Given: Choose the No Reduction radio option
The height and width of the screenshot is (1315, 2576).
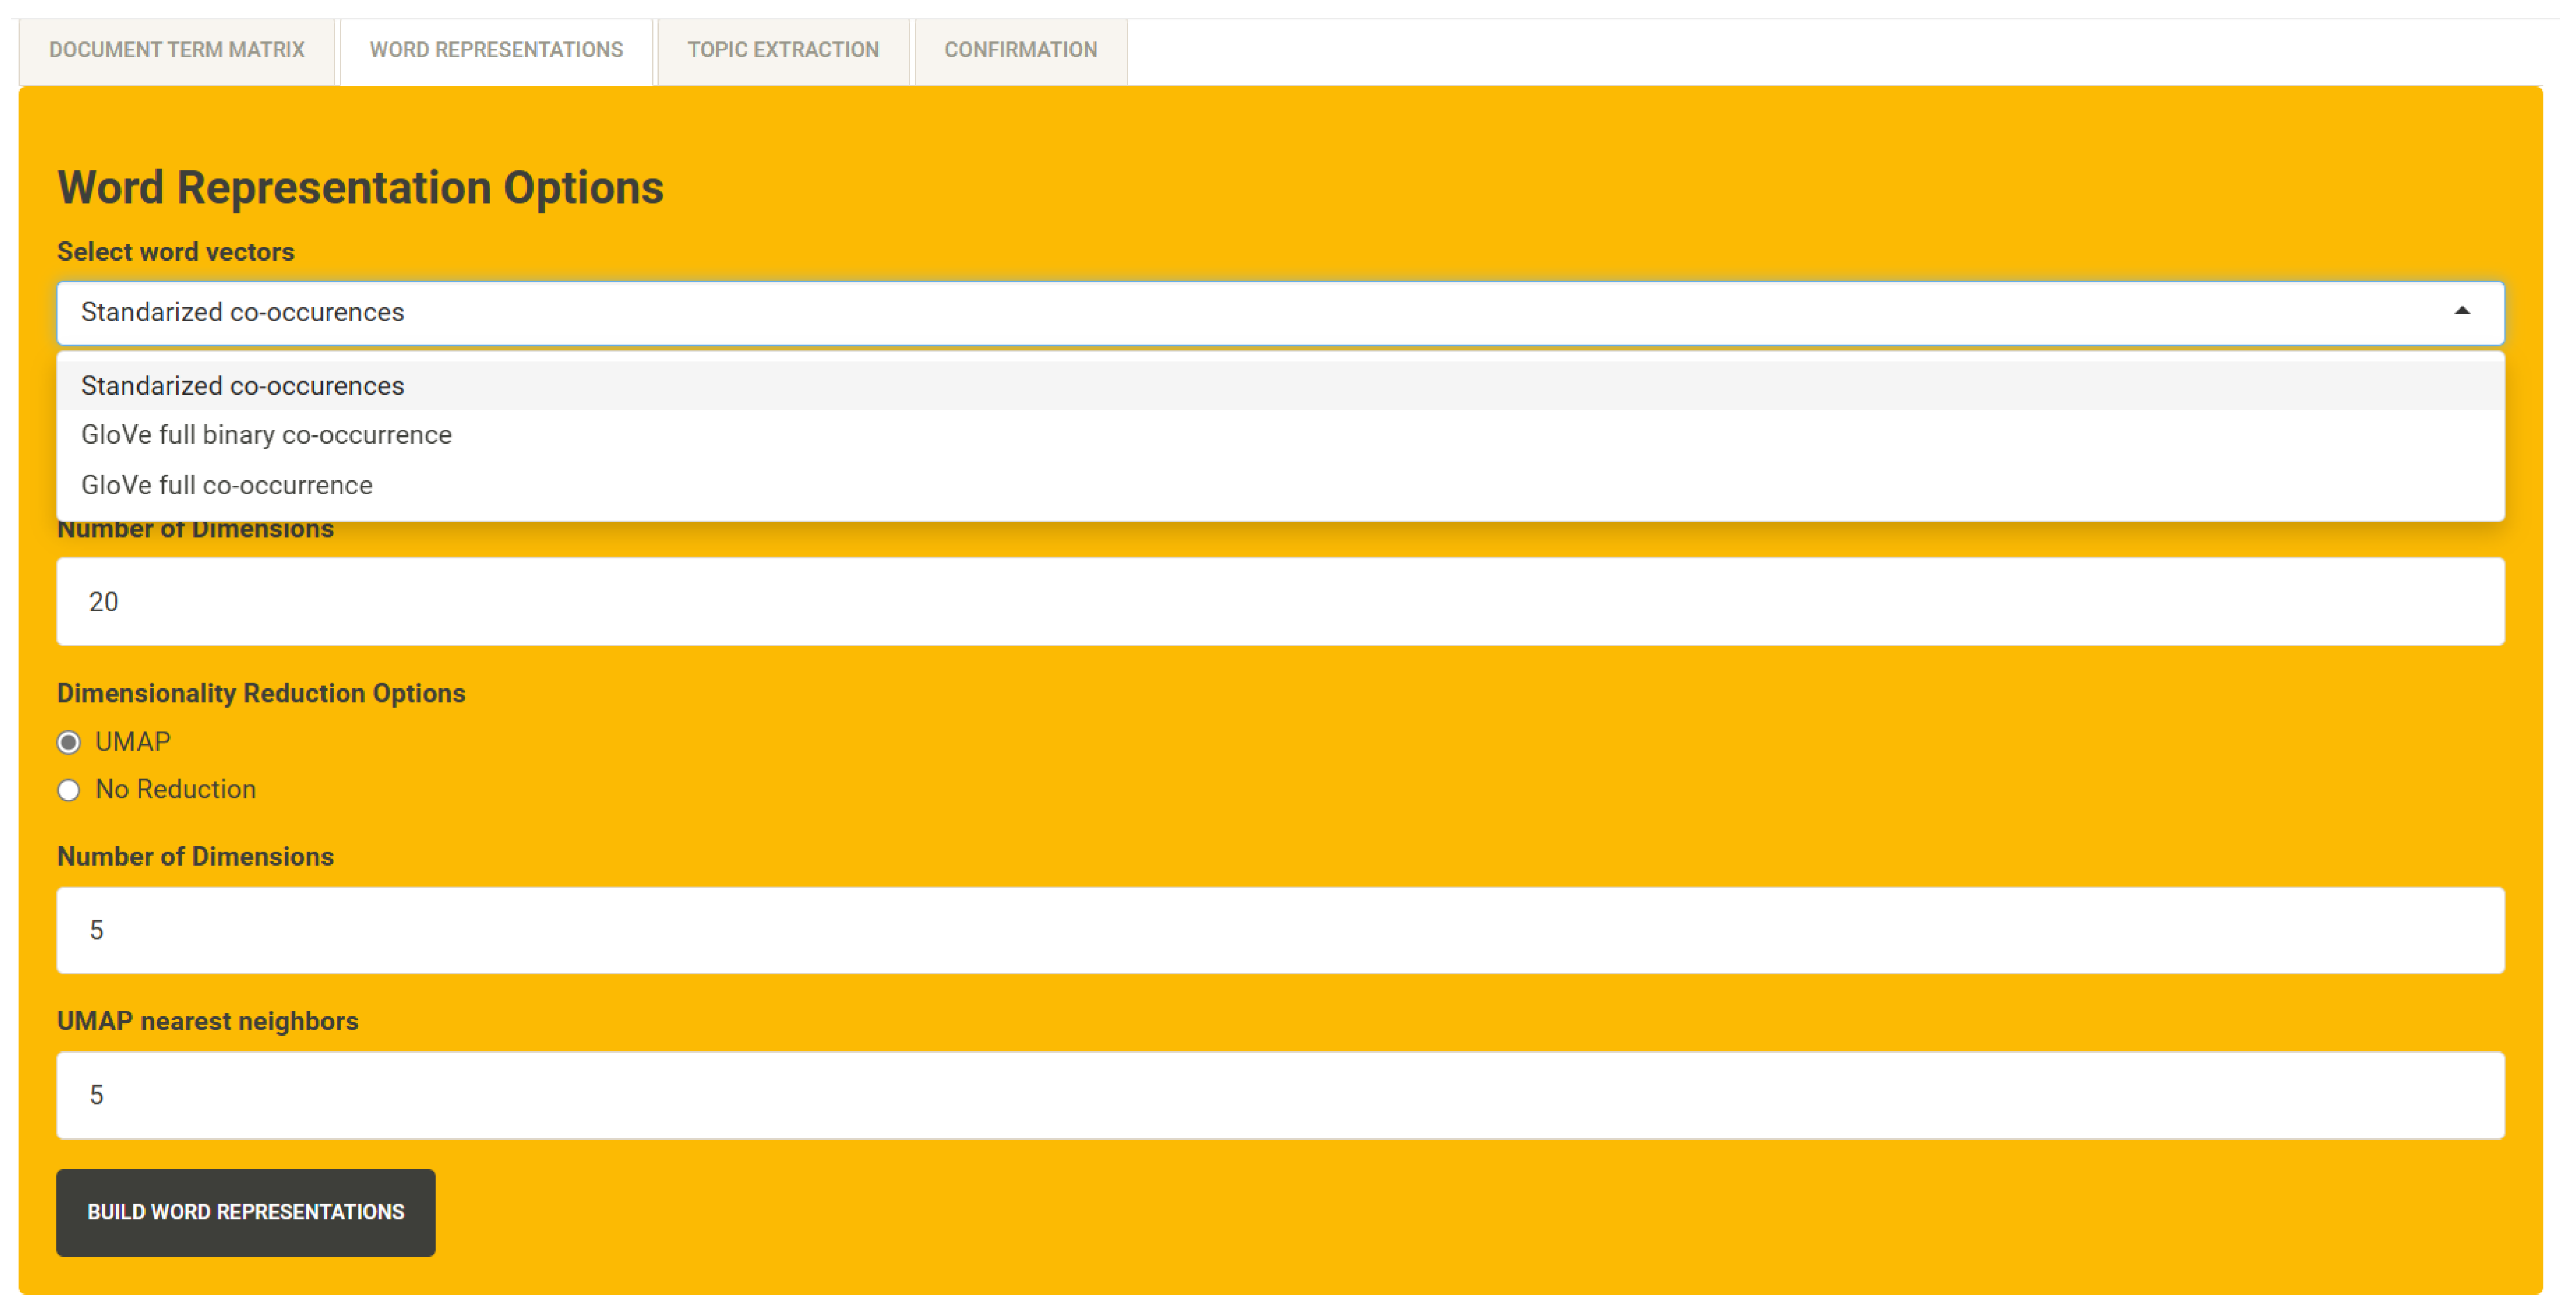Looking at the screenshot, I should (x=69, y=791).
